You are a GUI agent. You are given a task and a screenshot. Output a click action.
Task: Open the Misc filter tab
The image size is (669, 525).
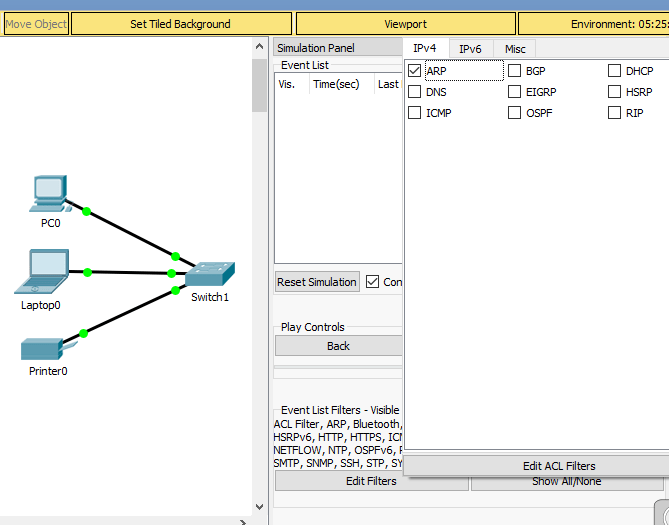coord(515,49)
